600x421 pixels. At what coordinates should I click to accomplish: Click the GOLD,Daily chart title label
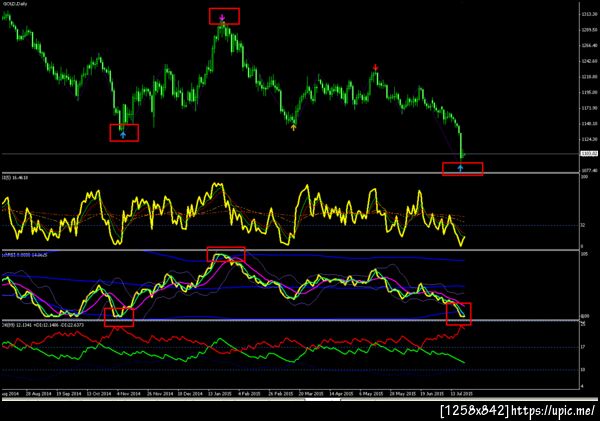[x=15, y=3]
